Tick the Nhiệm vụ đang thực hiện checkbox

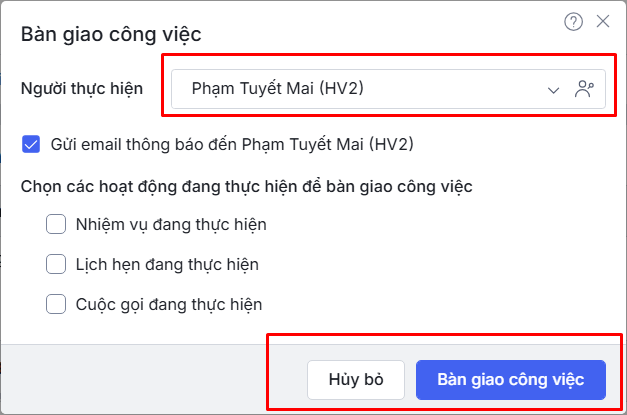click(56, 224)
